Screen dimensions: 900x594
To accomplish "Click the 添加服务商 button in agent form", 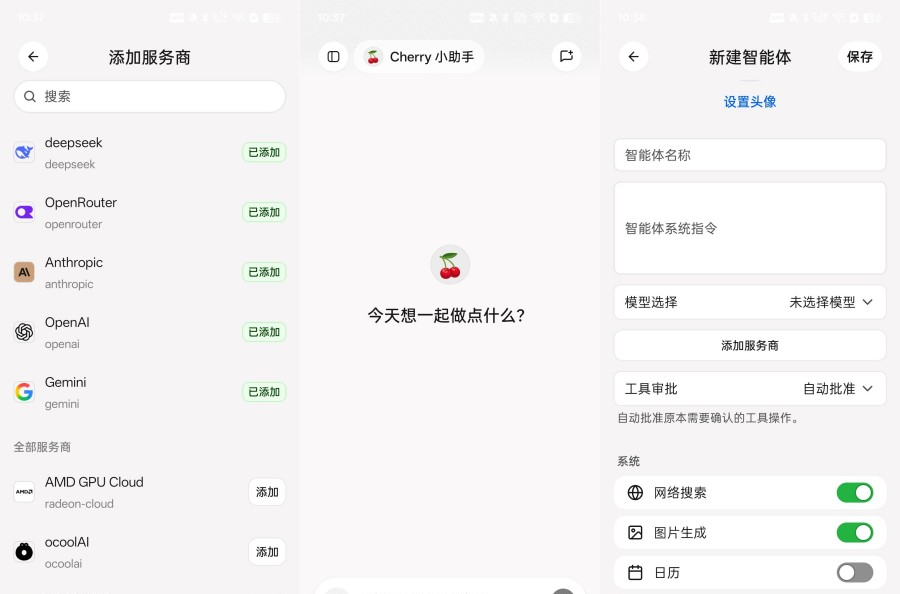I will (750, 345).
